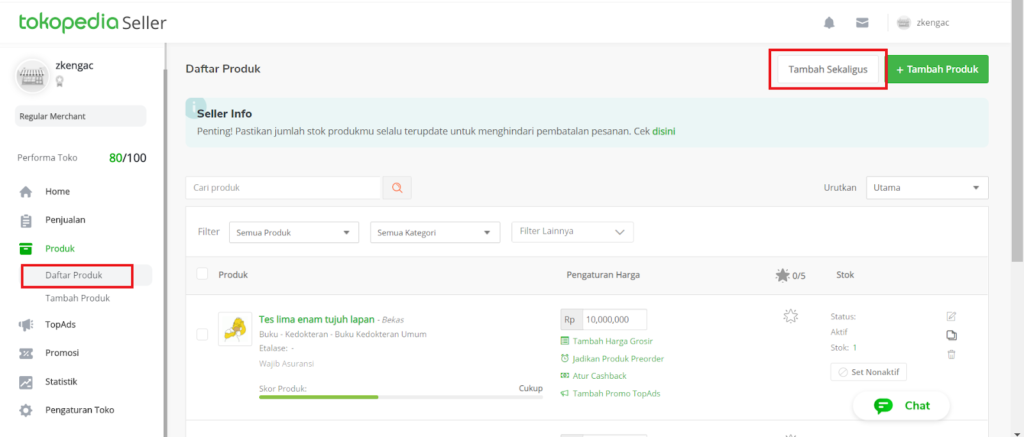The width and height of the screenshot is (1024, 437).
Task: Tick the select-all Produk header checkbox
Action: point(202,274)
